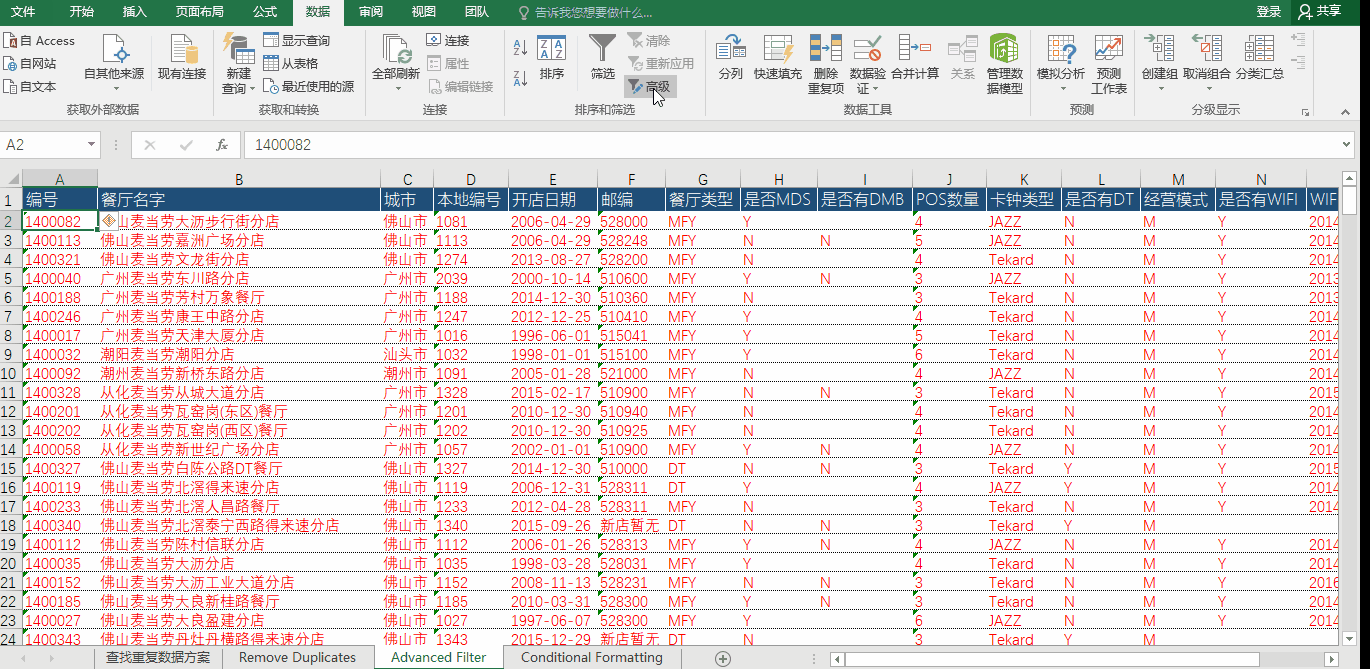Select row 10 header

[11, 374]
